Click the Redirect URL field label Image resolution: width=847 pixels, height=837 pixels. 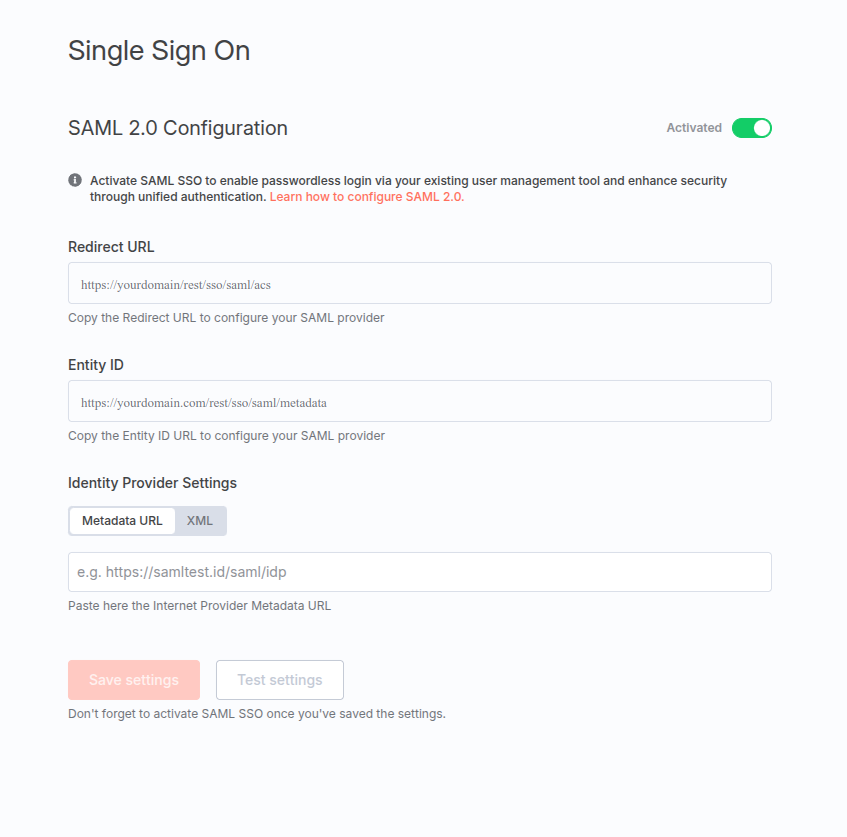pos(111,247)
